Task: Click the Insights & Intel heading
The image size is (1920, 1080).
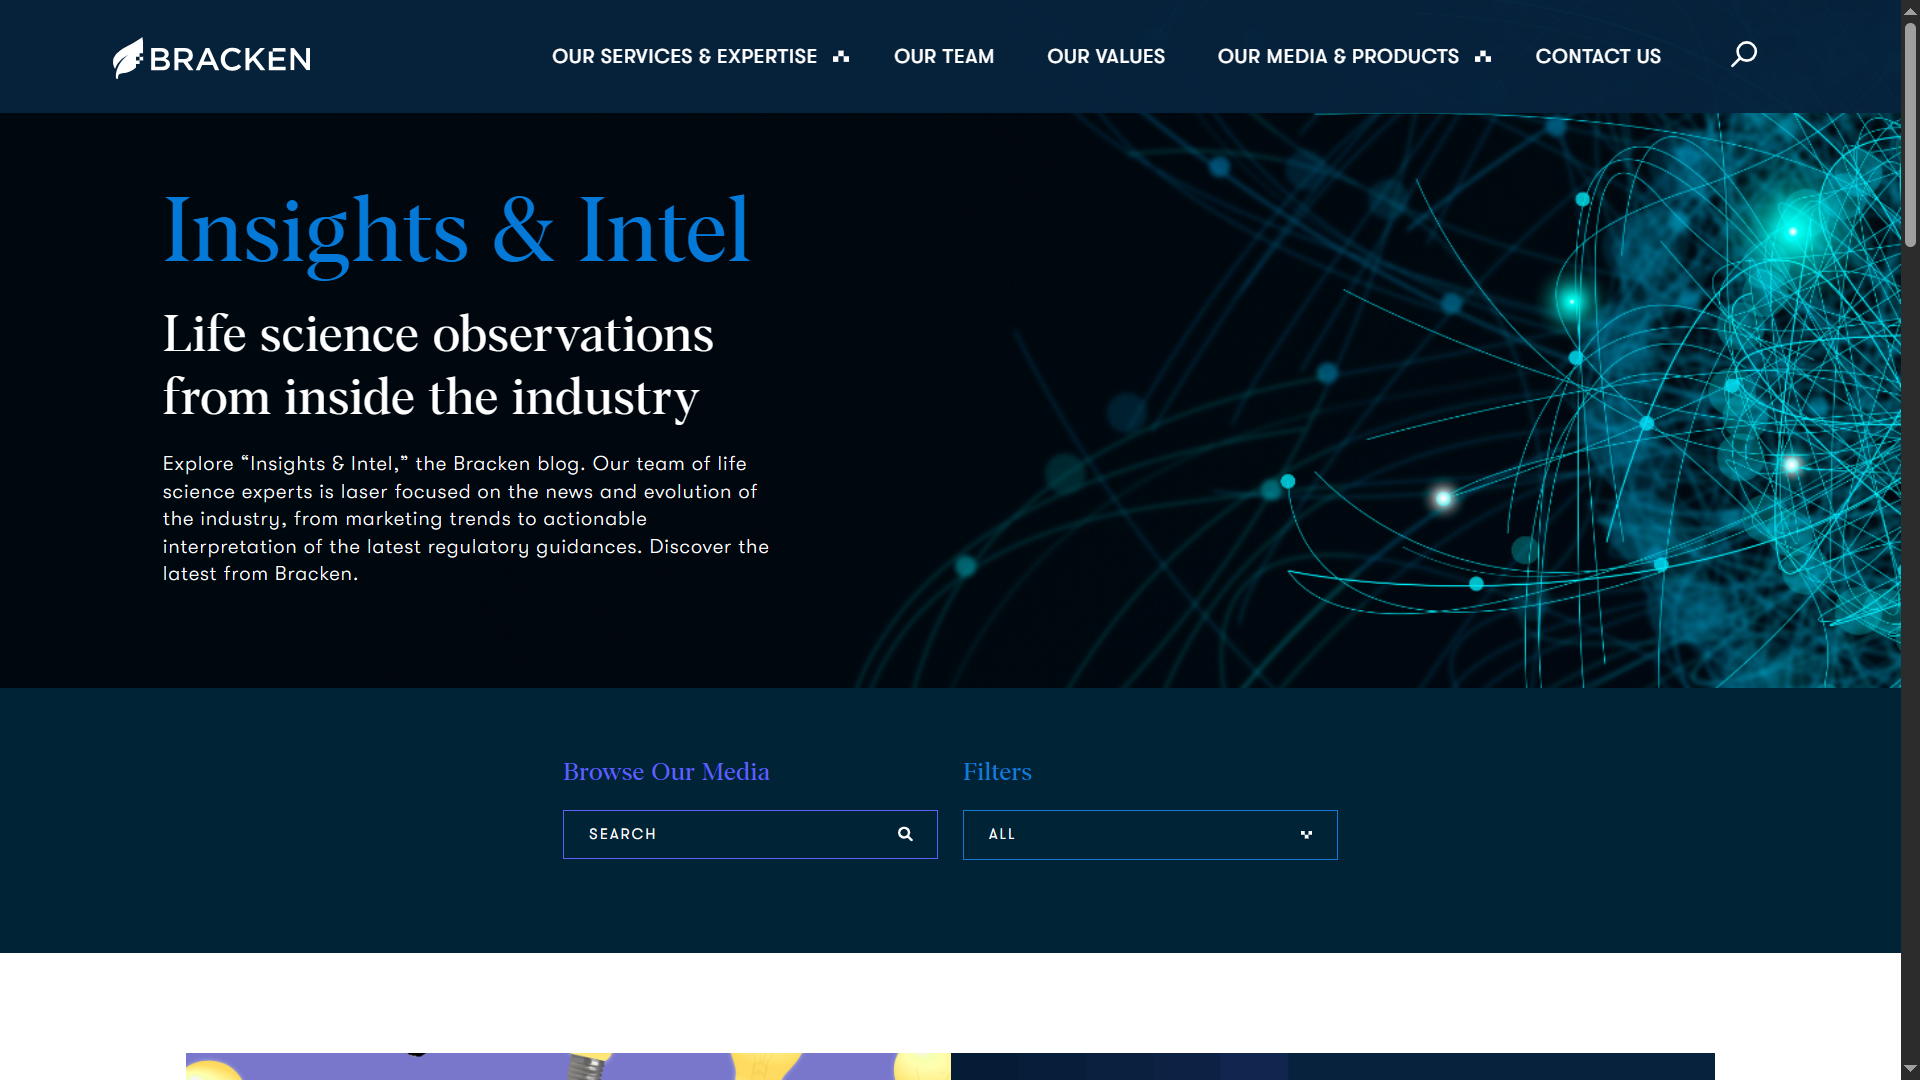Action: [x=456, y=231]
